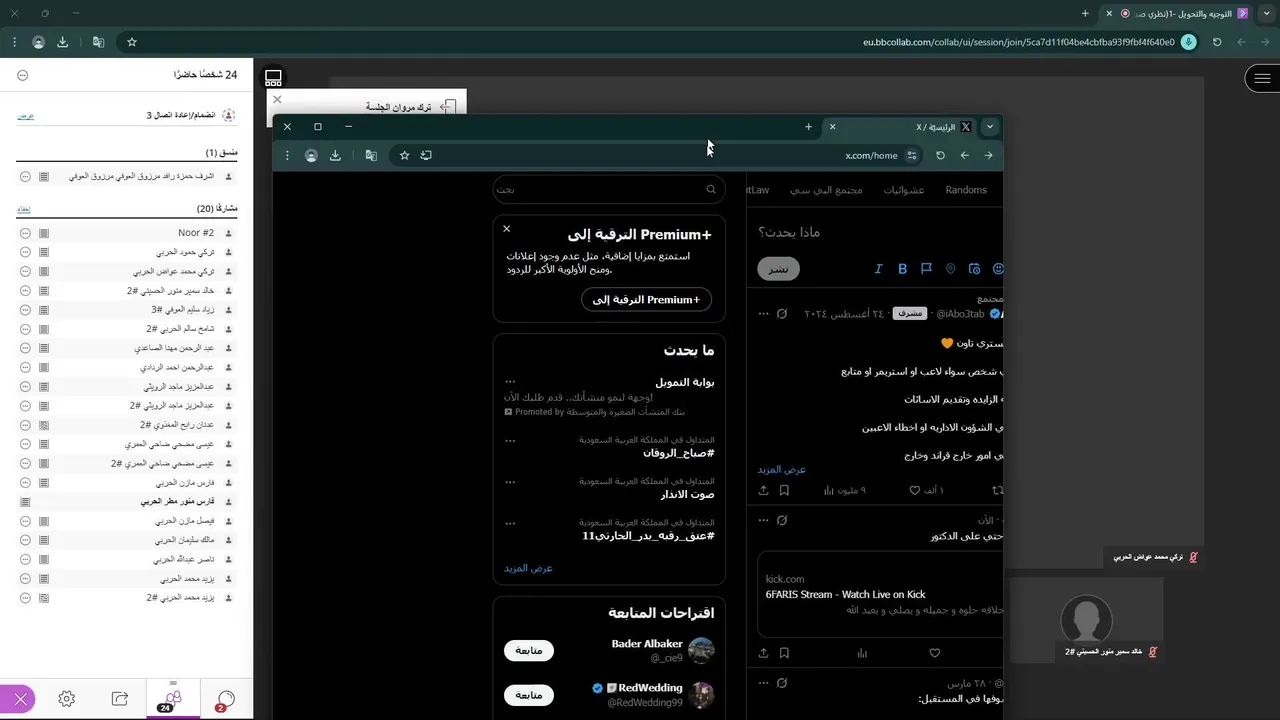Screen dimensions: 1280x720
Task: Click the location pin icon in composer
Action: point(950,269)
